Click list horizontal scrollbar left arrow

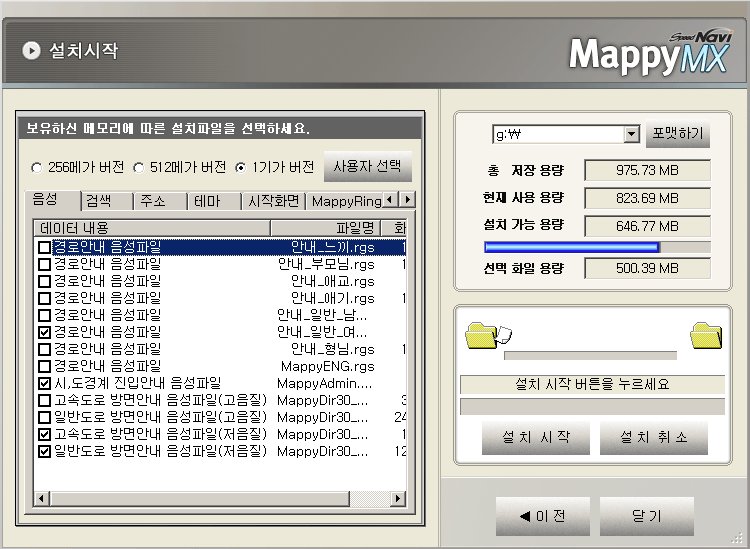pos(41,499)
